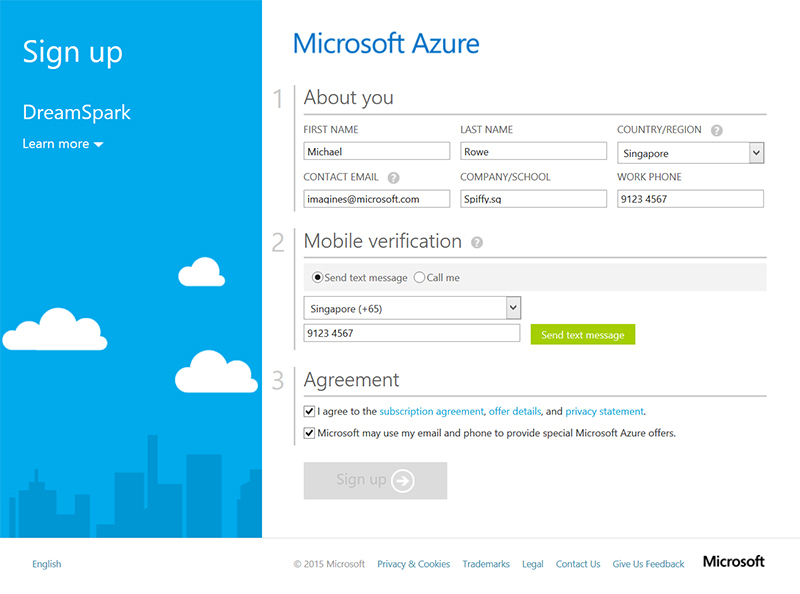Open the Contact Us footer link

[578, 564]
